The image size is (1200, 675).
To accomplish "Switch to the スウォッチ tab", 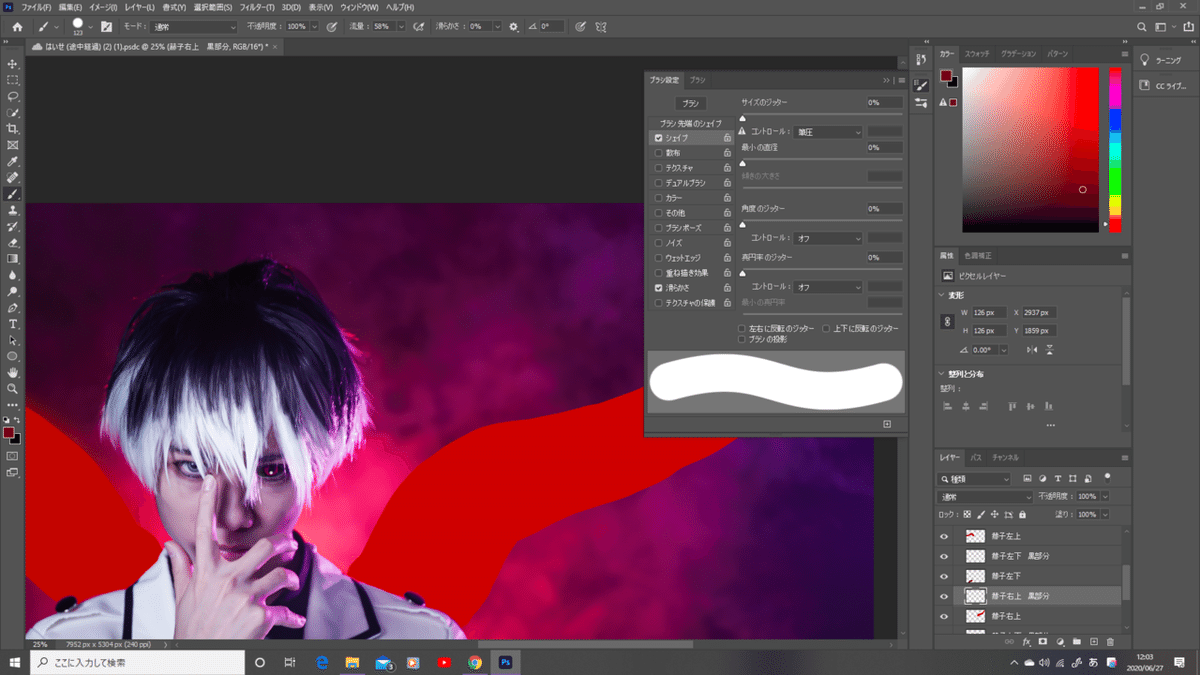I will point(977,54).
